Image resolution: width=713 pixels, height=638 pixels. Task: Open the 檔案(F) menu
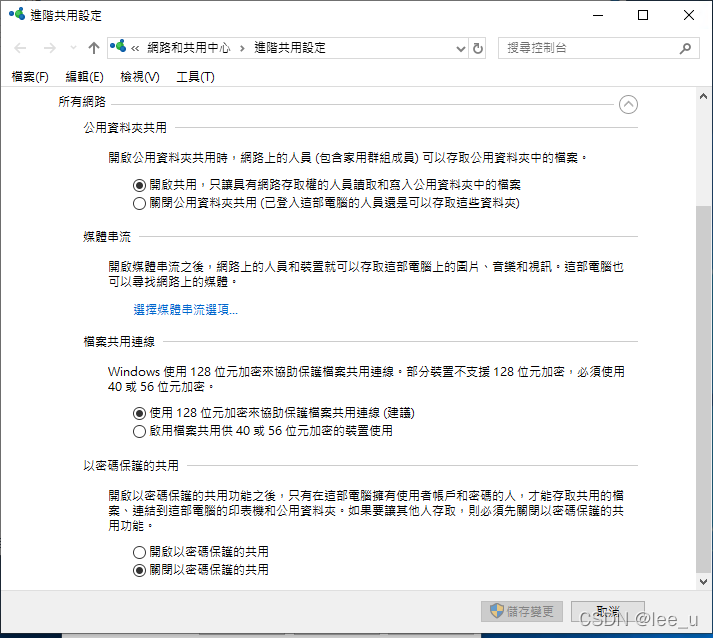click(30, 77)
